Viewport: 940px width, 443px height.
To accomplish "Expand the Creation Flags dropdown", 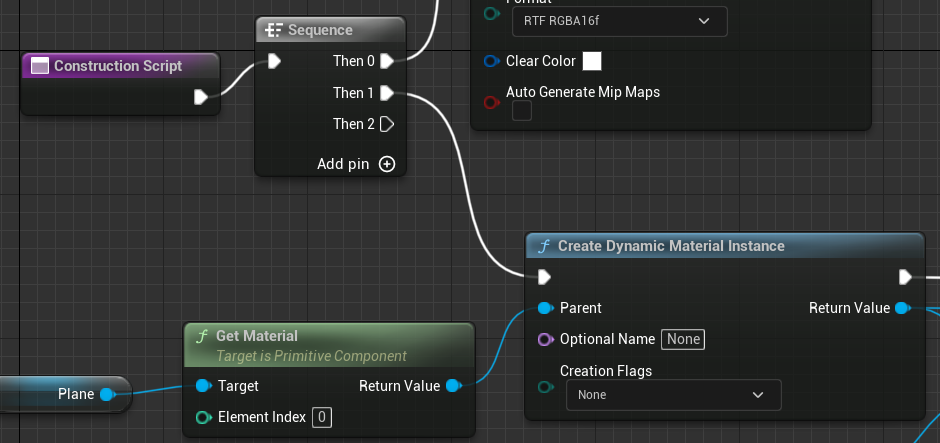I will coord(672,395).
